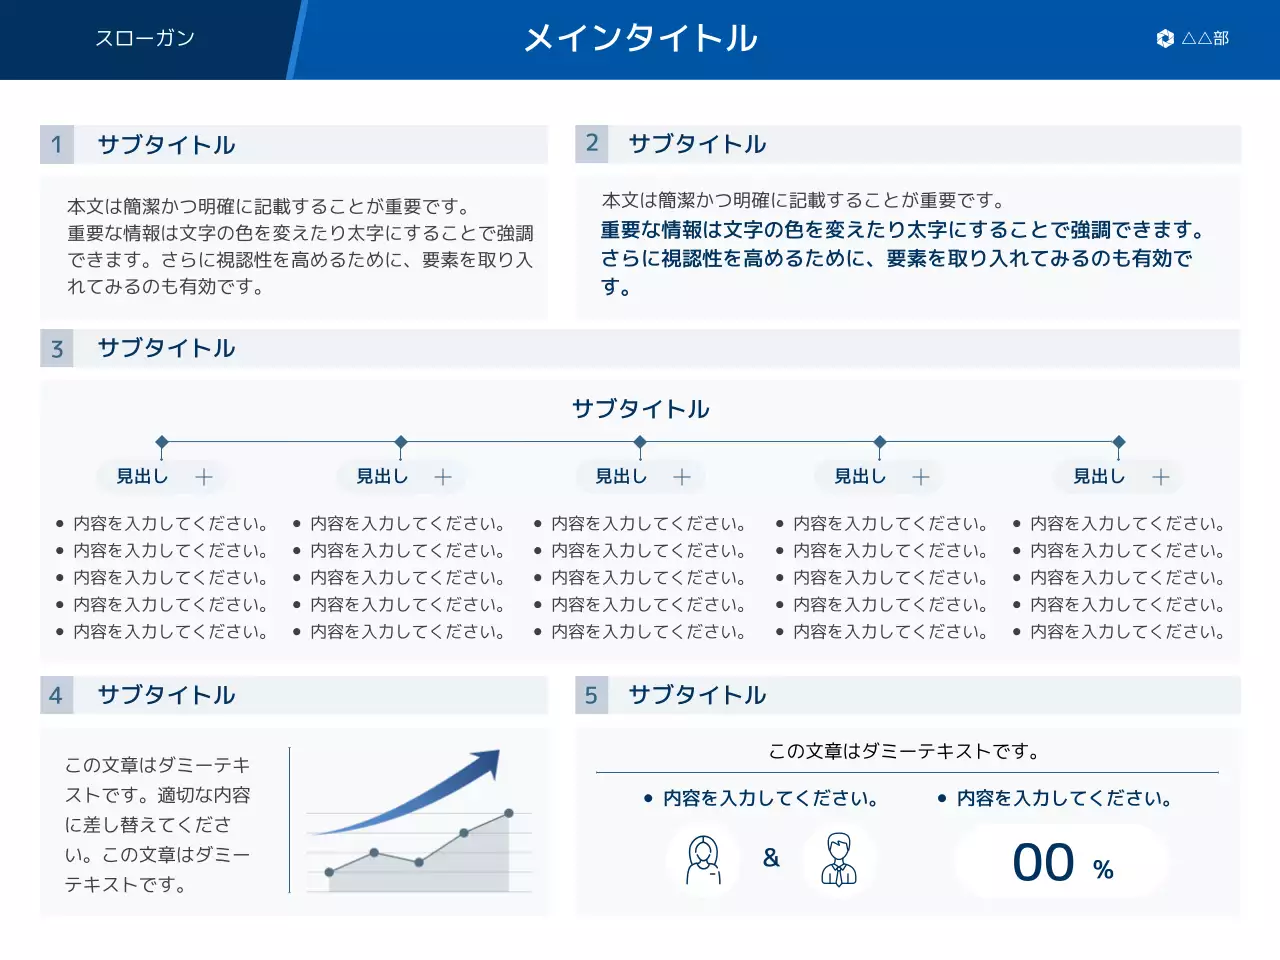The width and height of the screenshot is (1280, 960).
Task: Click the サブタイトル heading of section 3
Action: (166, 349)
